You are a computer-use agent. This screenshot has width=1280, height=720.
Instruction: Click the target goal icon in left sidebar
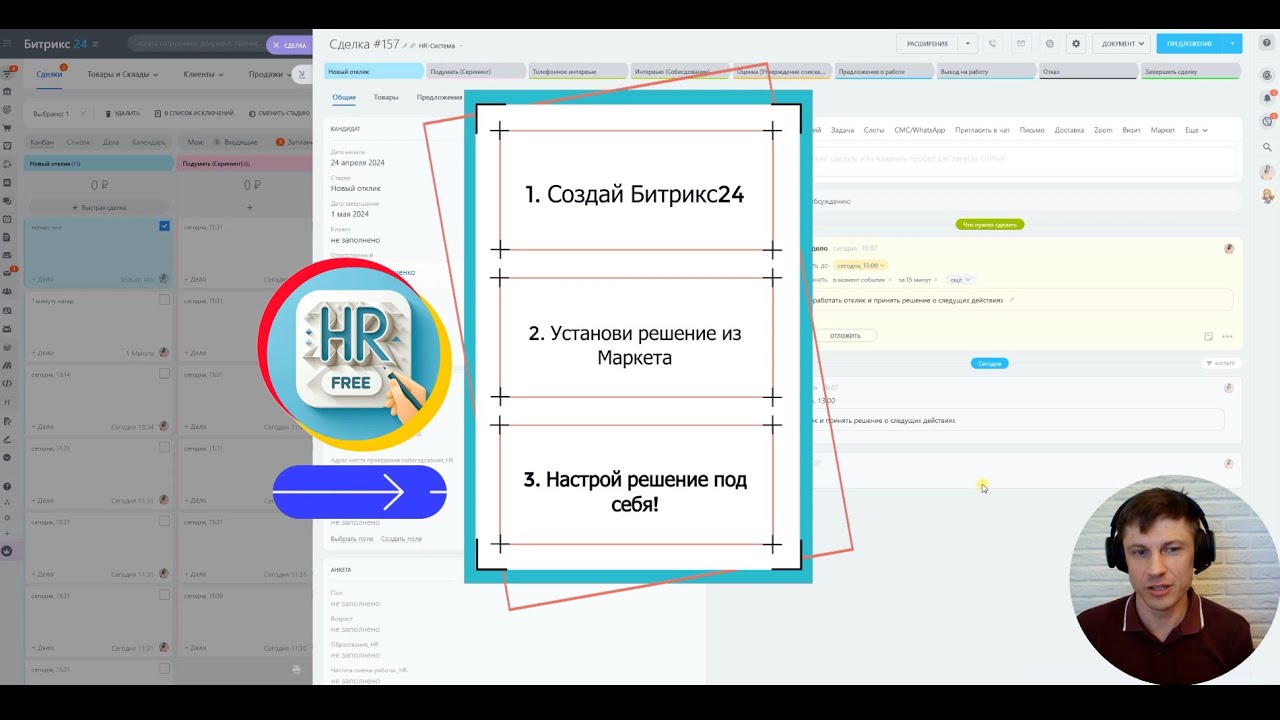click(7, 109)
